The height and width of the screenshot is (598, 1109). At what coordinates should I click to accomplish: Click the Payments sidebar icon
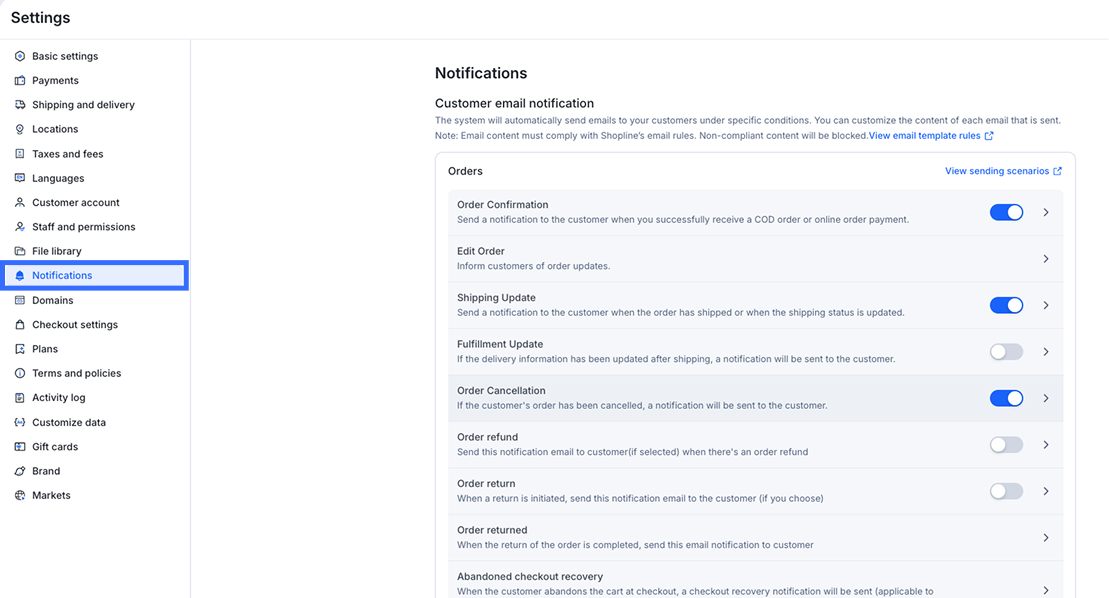pos(20,80)
